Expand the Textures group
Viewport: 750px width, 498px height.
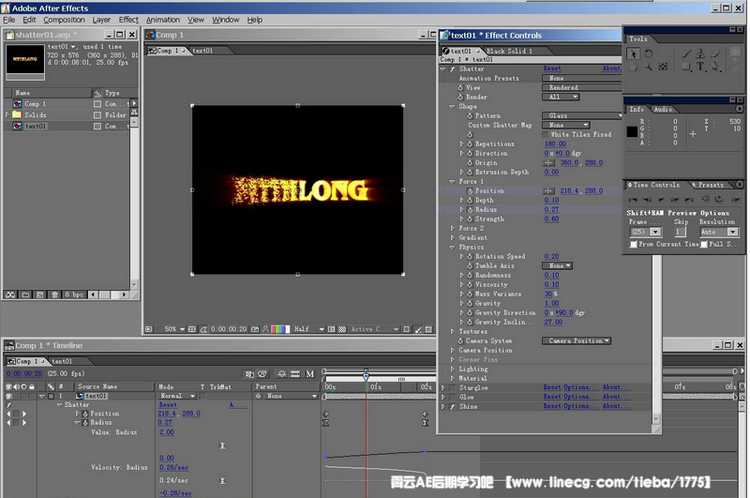pyautogui.click(x=452, y=332)
